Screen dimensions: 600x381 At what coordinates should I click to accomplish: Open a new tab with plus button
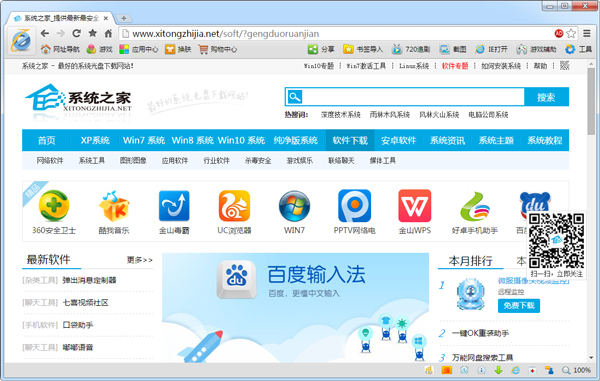point(123,18)
